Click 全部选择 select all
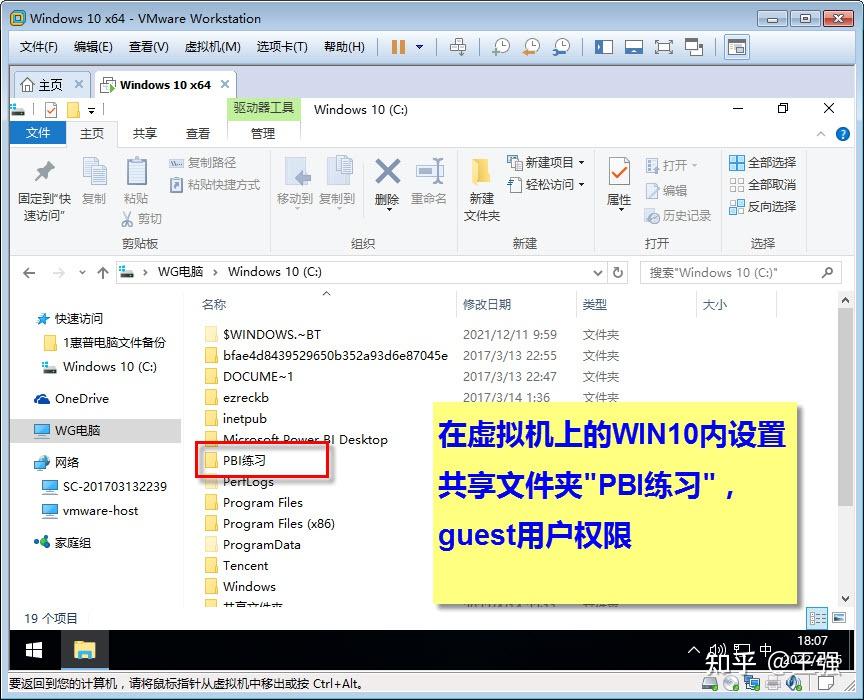Viewport: 864px width, 700px height. coord(763,163)
